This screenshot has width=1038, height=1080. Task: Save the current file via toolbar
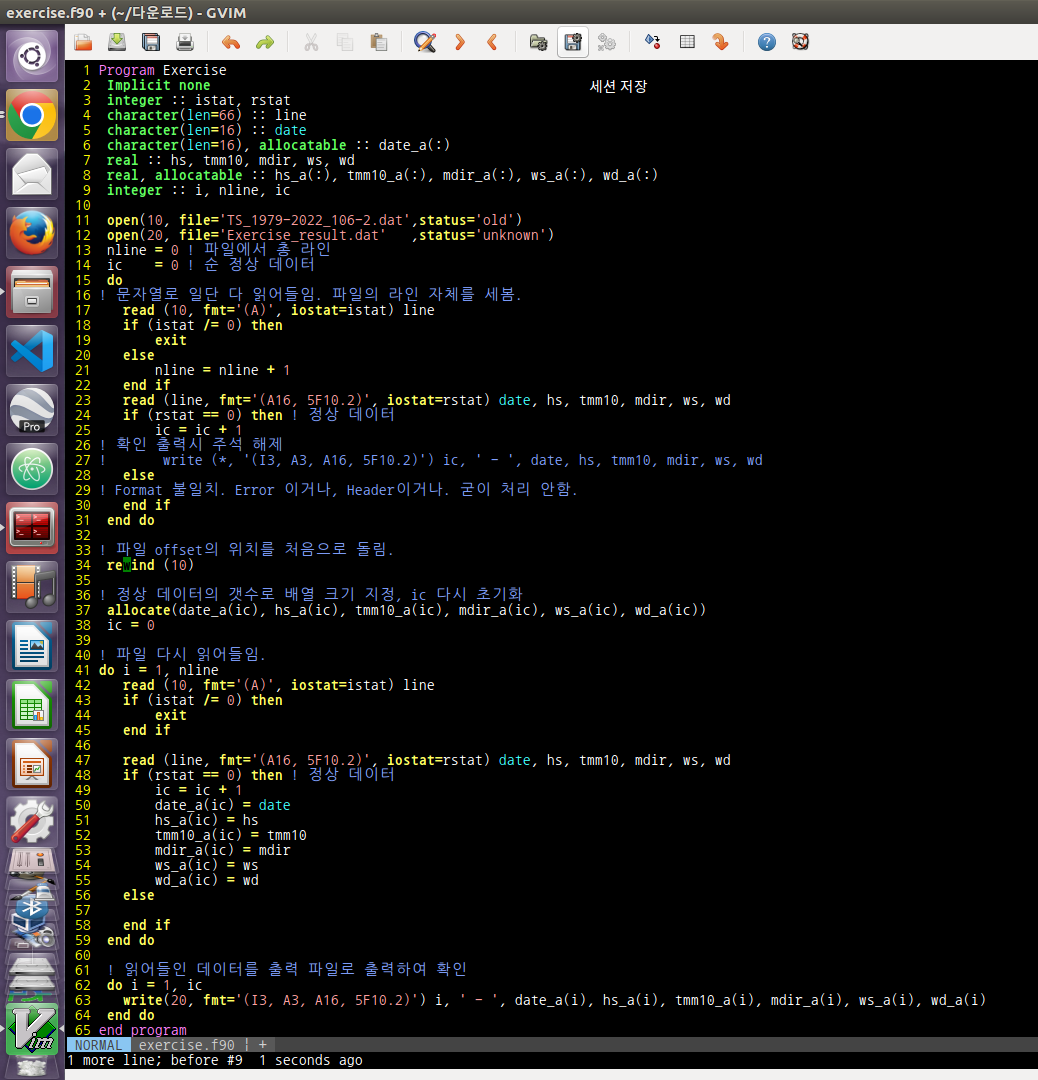coord(117,42)
